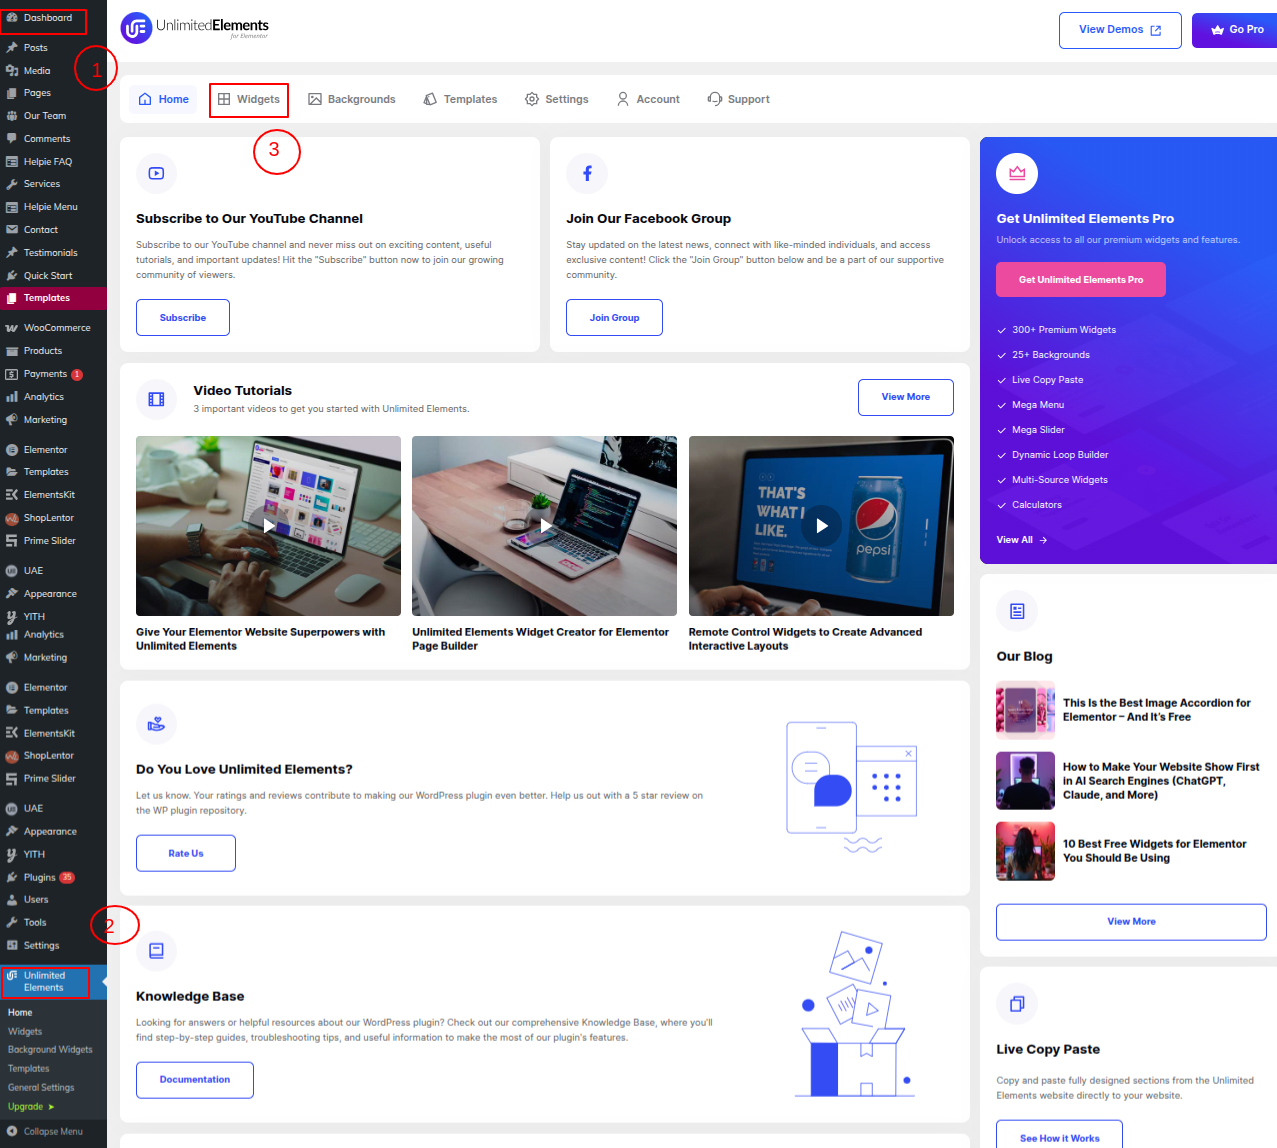This screenshot has height=1148, width=1277.
Task: Click the Media icon in sidebar
Action: point(12,71)
